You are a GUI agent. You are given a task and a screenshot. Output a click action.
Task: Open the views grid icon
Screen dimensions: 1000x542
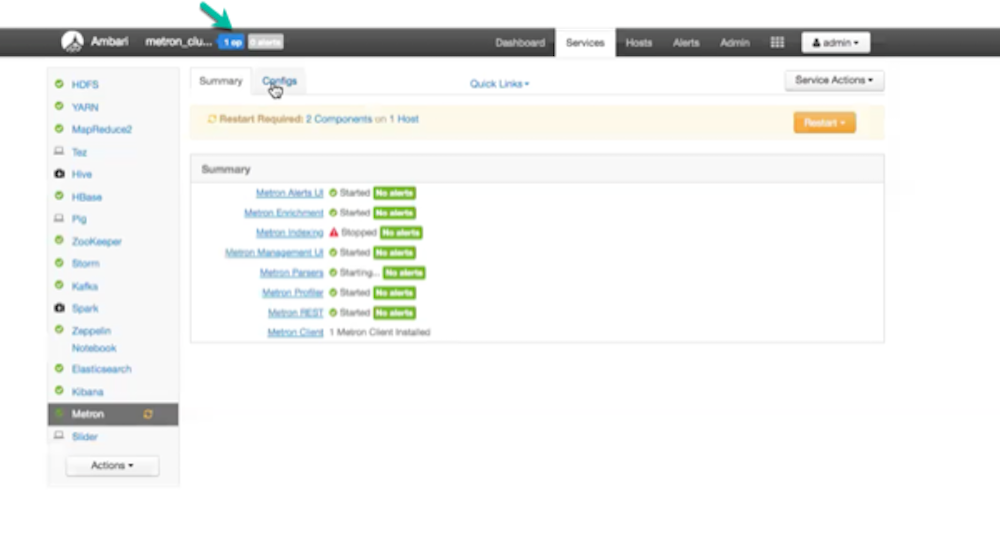(777, 43)
